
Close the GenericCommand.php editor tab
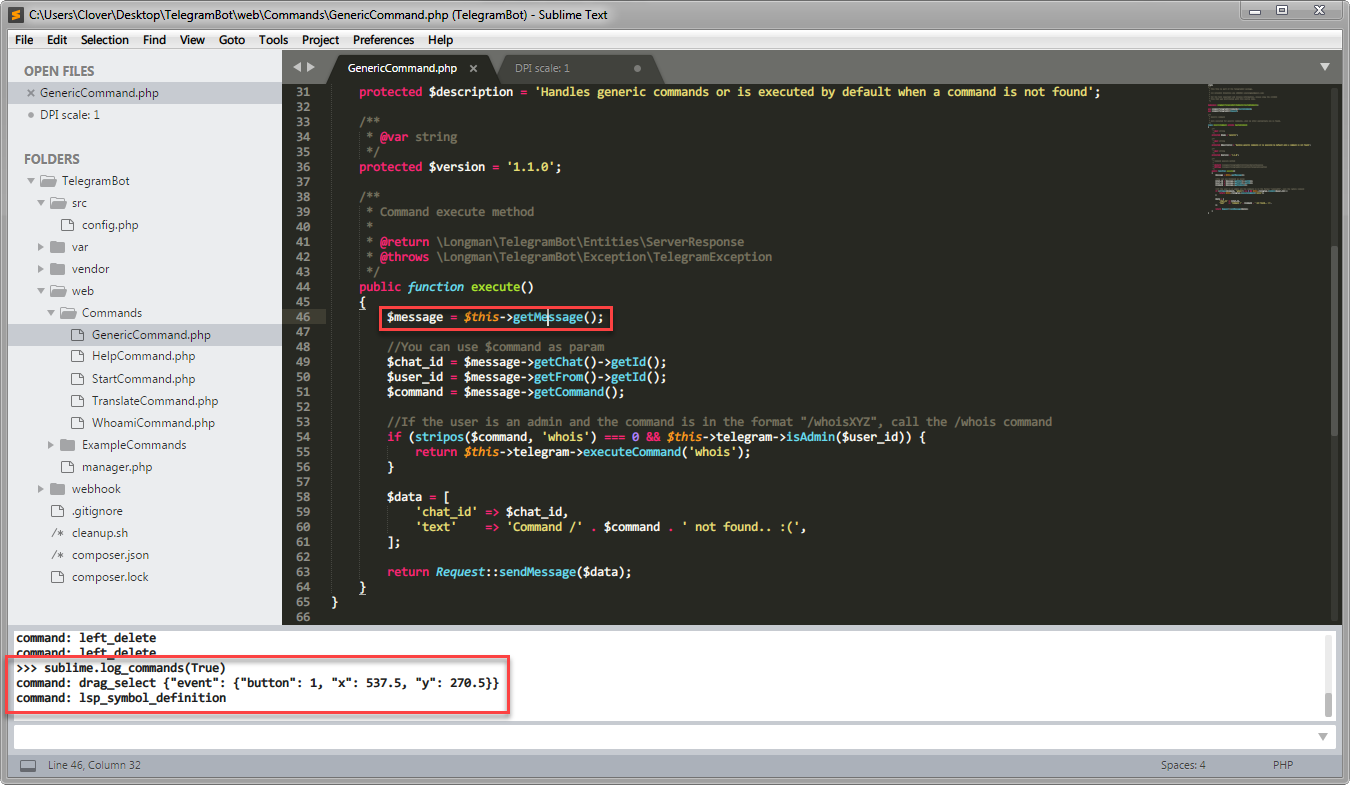coord(472,68)
